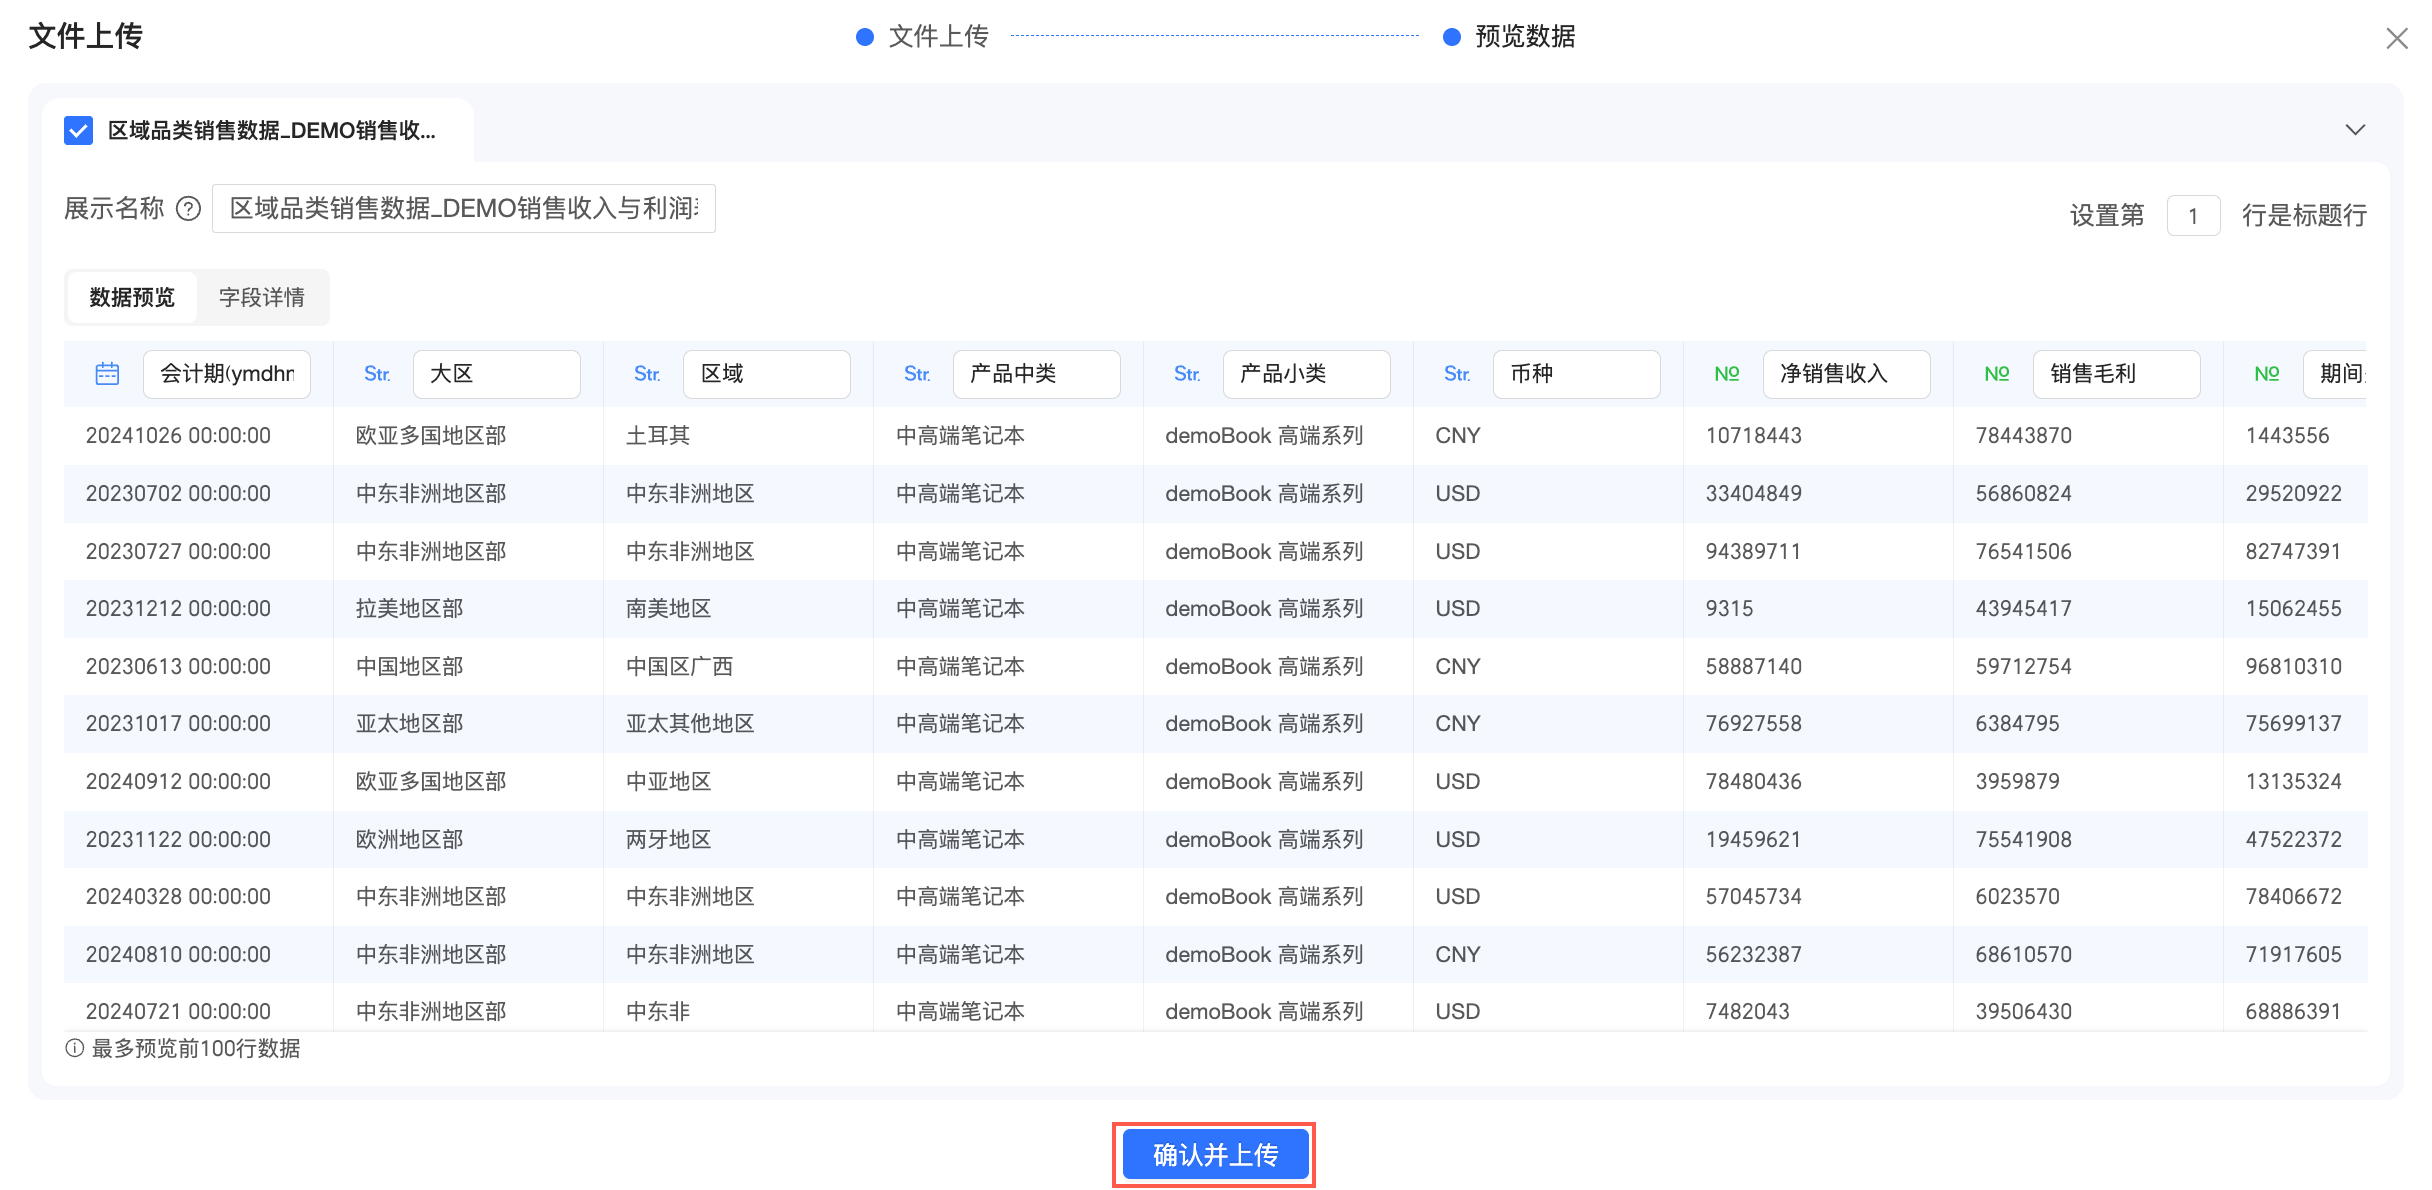2432x1190 pixels.
Task: Collapse the file panel with the chevron
Action: pyautogui.click(x=2355, y=130)
